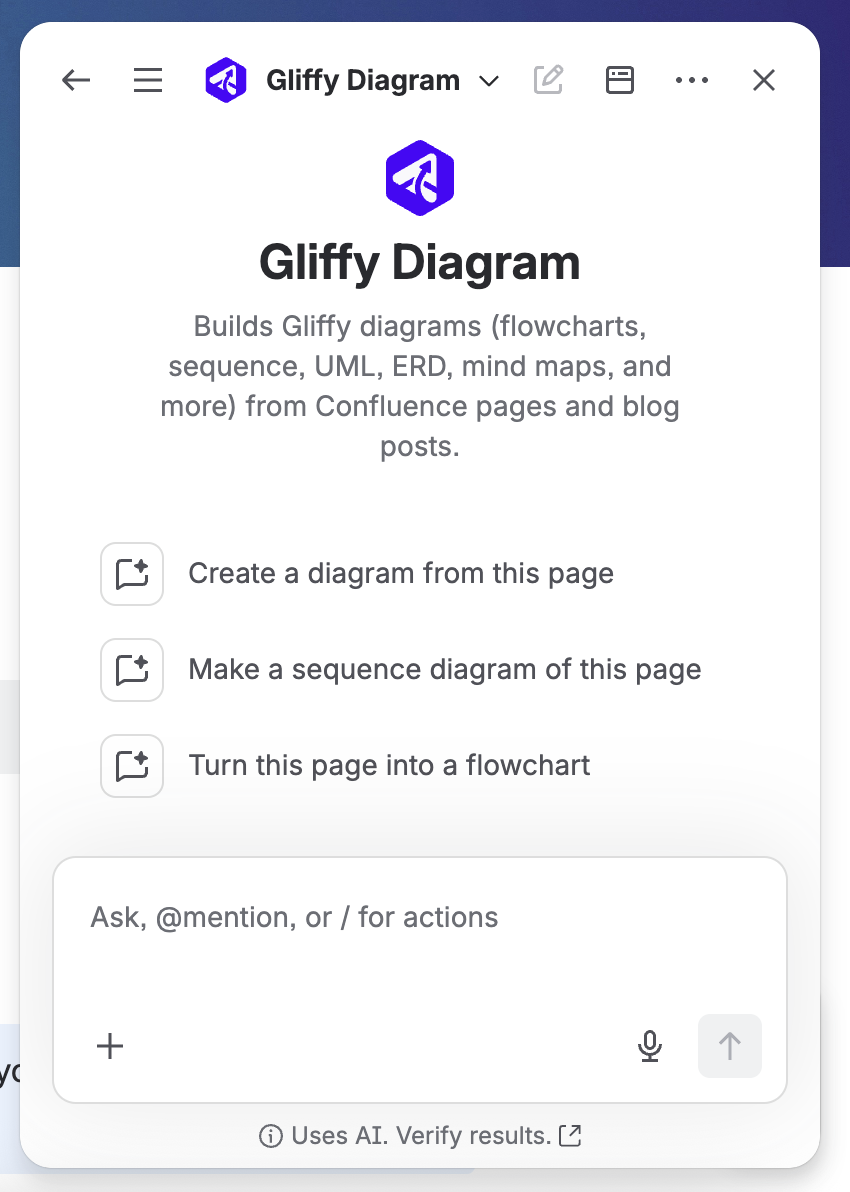Choose "Create a diagram from this page"

click(x=401, y=573)
